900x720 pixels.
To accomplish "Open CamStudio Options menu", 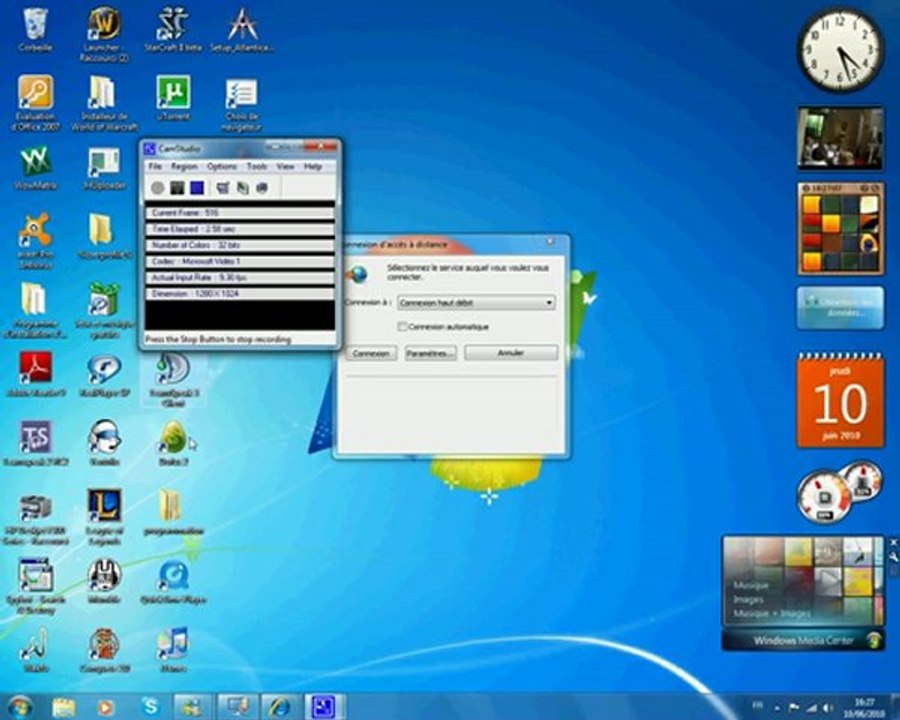I will pyautogui.click(x=222, y=167).
